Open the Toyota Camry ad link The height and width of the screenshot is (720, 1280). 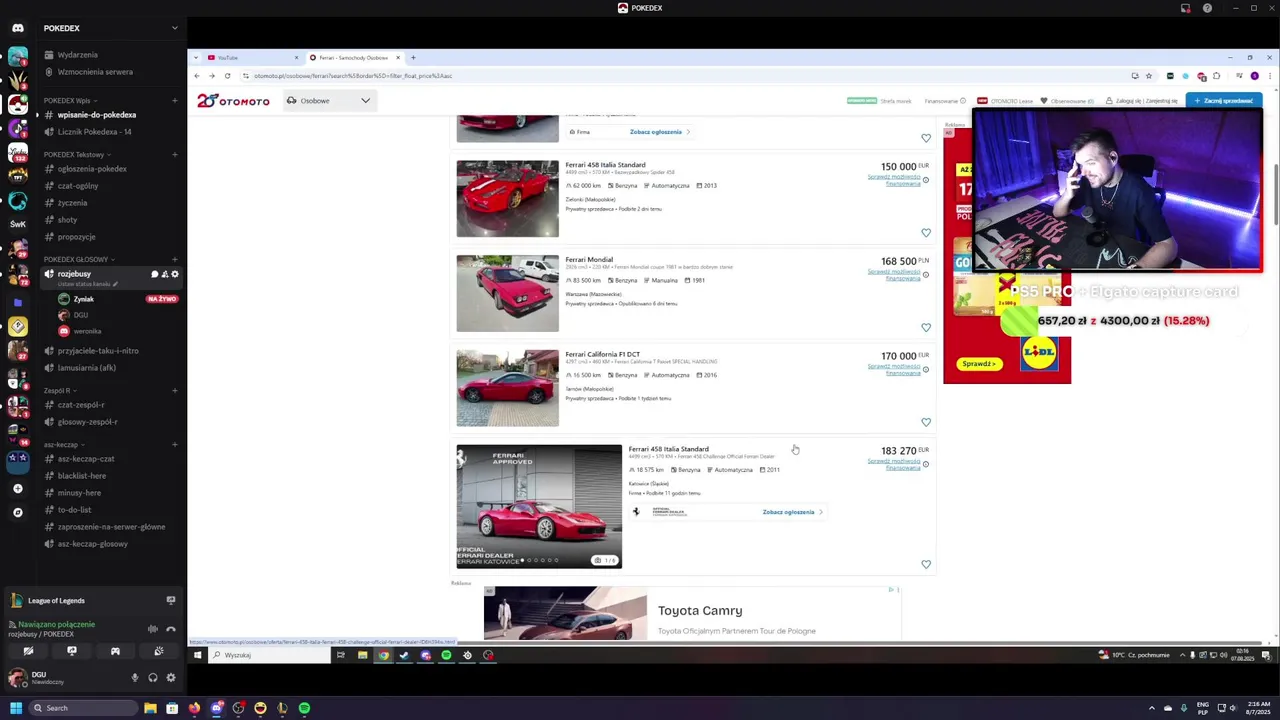[700, 611]
